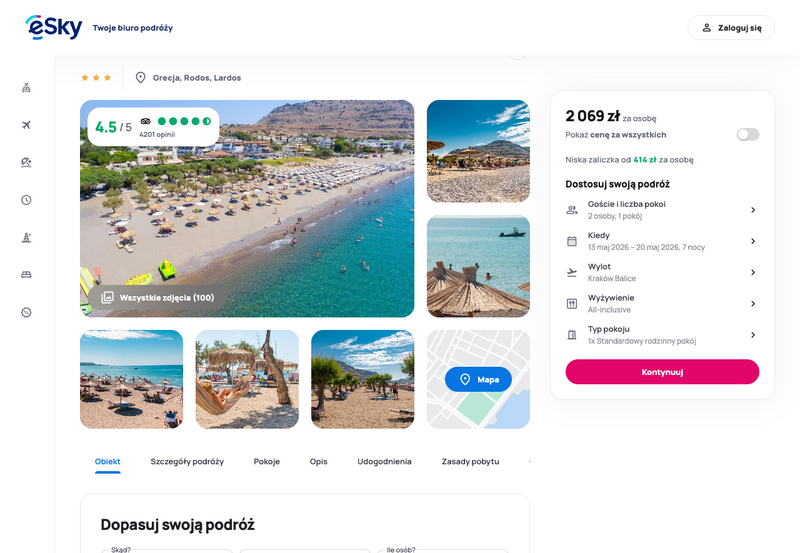
Task: Open the clock last-minute icon in sidebar
Action: point(27,200)
